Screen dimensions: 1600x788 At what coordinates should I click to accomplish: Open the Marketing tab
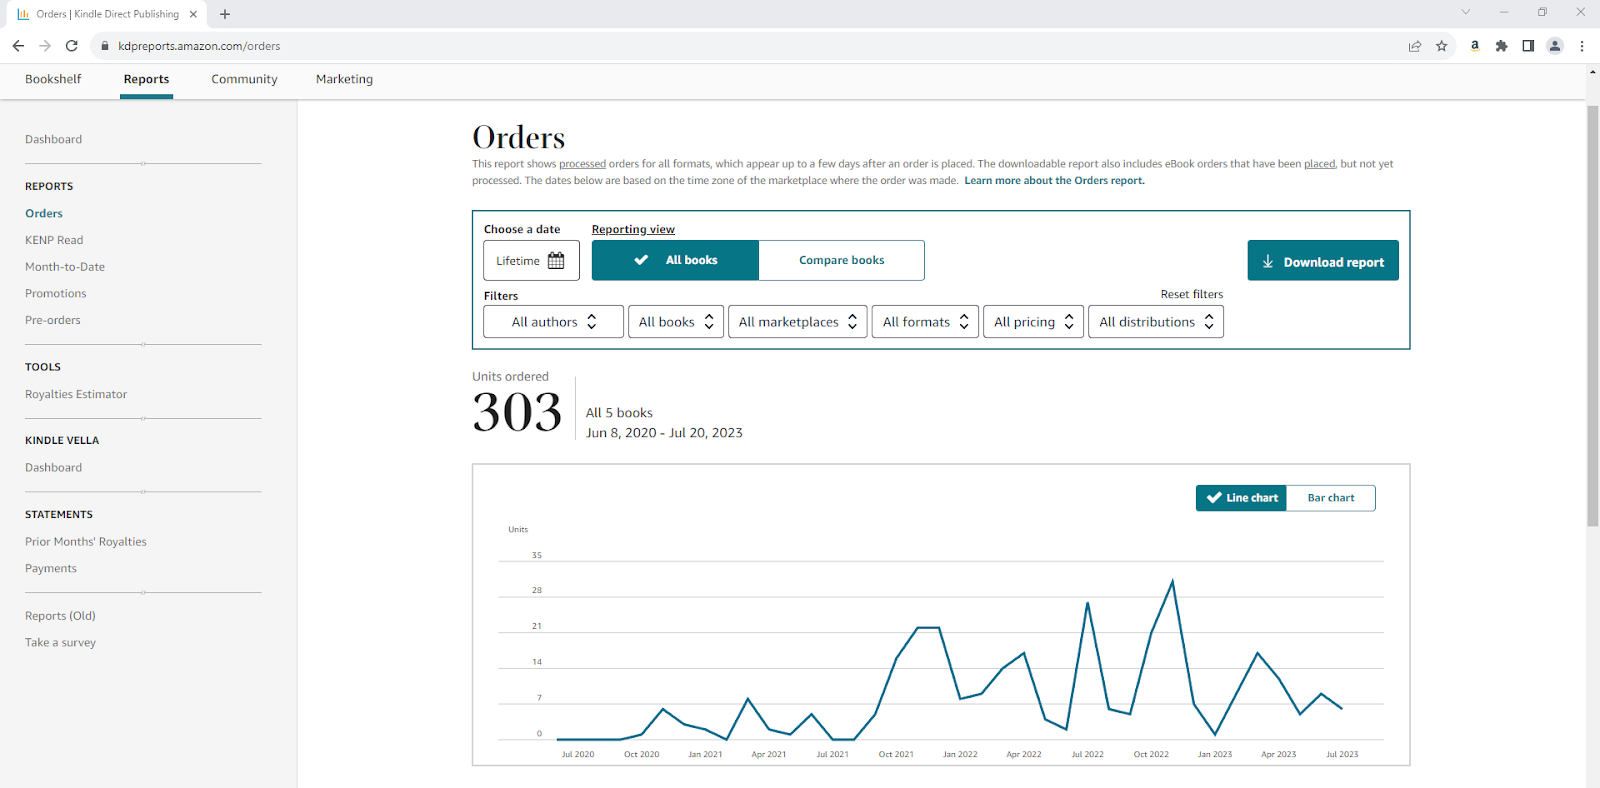coord(344,79)
